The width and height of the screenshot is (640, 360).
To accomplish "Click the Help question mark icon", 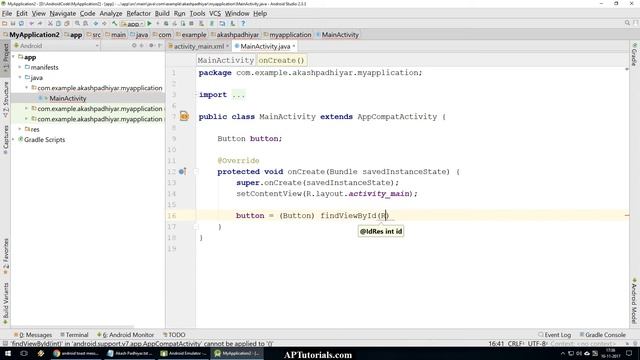I will [243, 24].
